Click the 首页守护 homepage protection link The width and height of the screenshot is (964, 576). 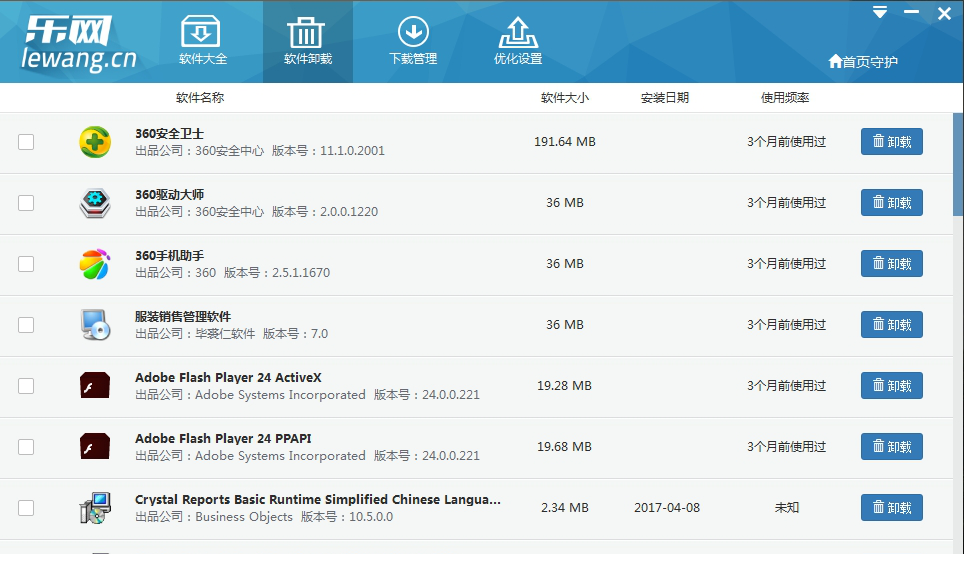pyautogui.click(x=863, y=61)
